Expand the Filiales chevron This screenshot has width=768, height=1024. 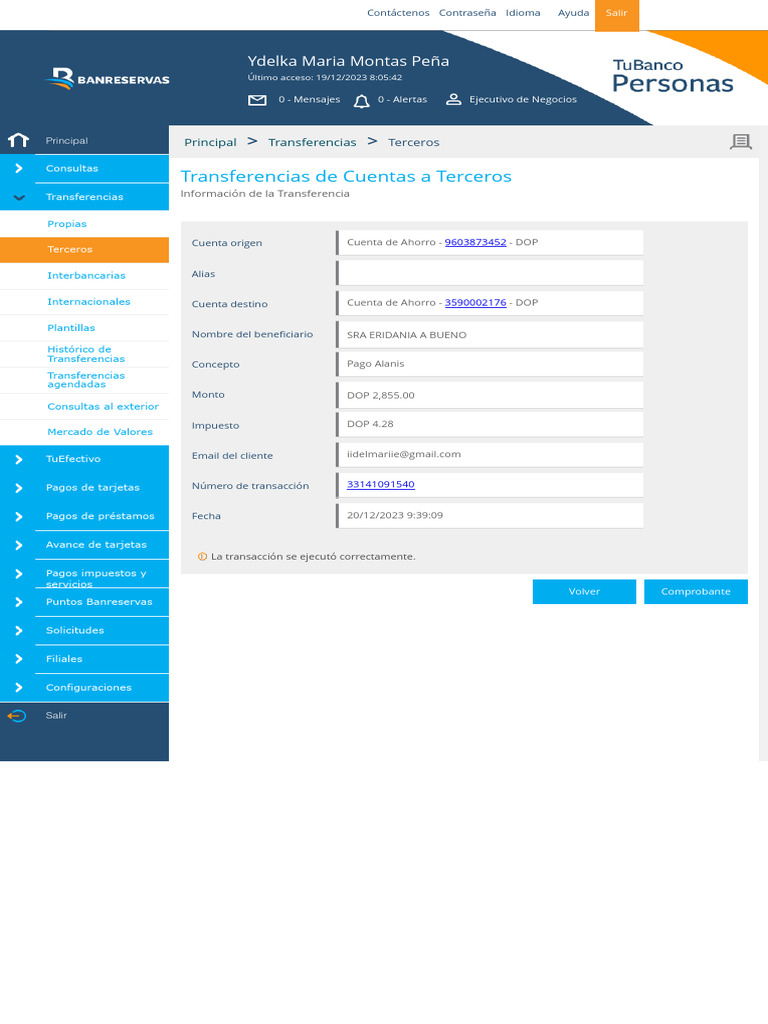point(18,659)
